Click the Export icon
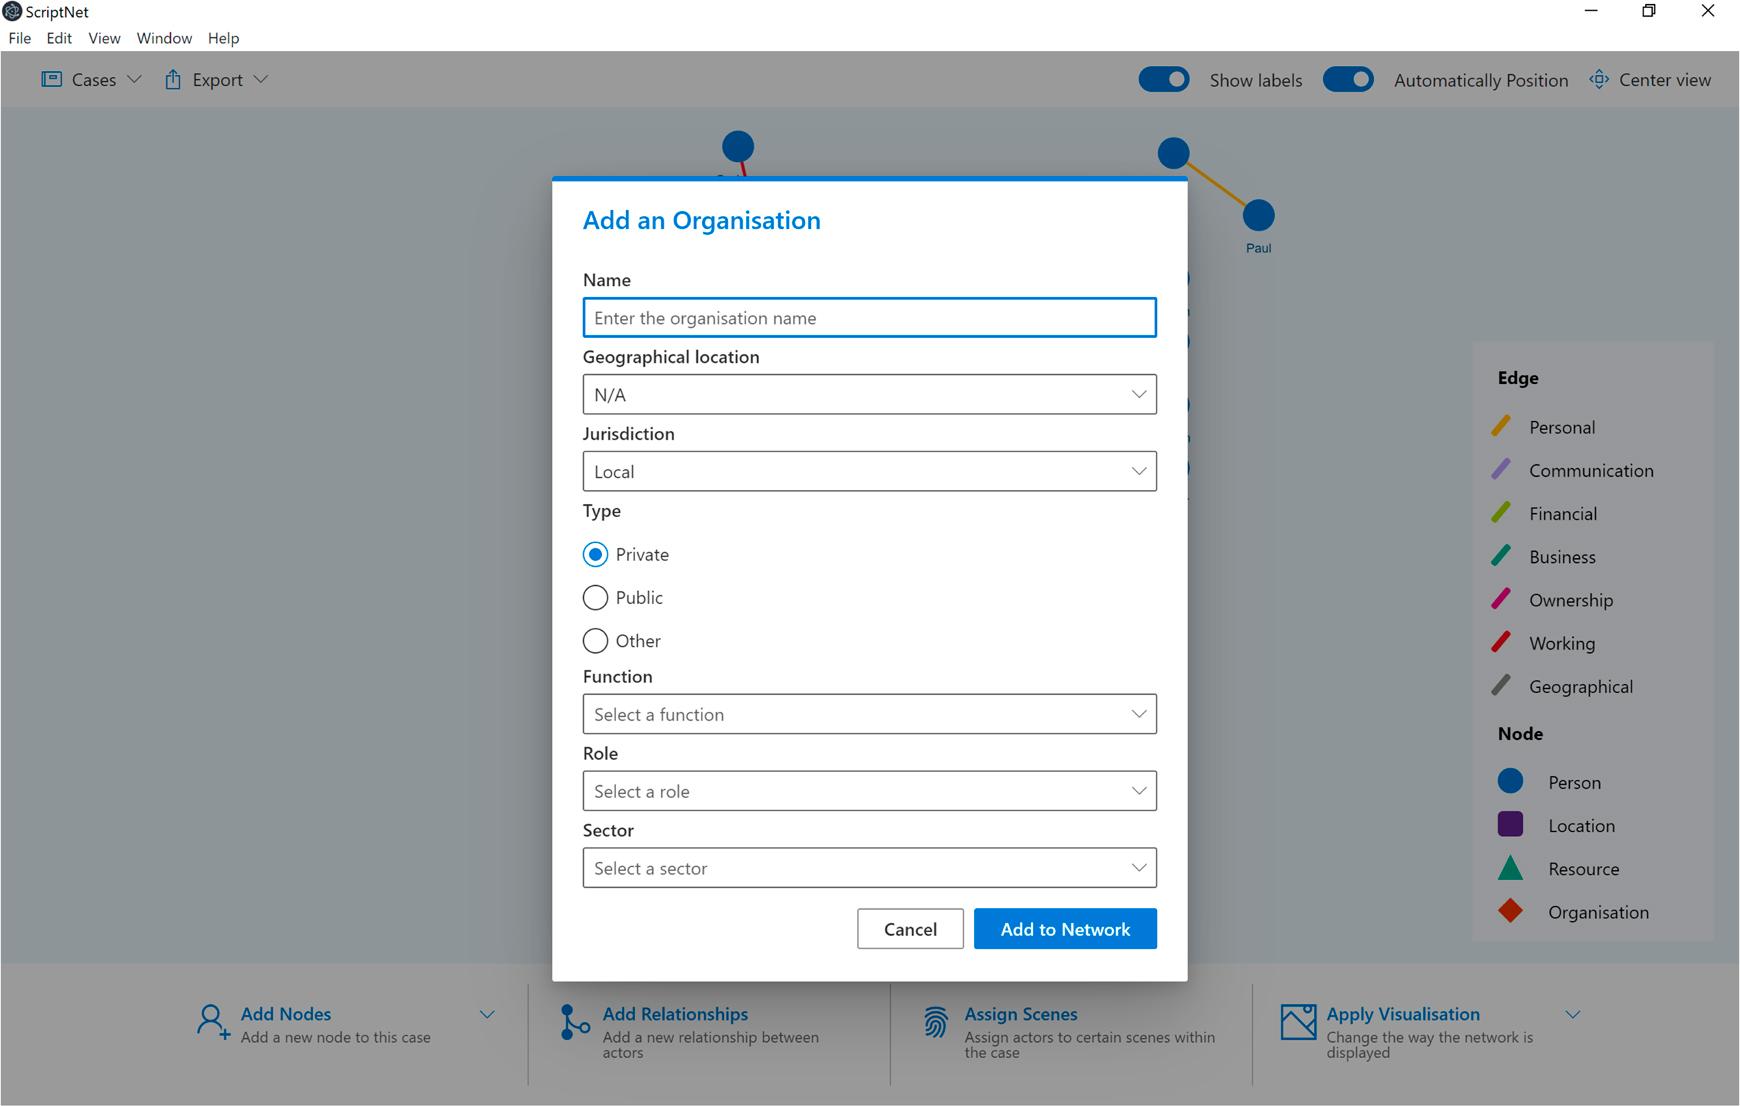This screenshot has width=1740, height=1106. point(172,78)
